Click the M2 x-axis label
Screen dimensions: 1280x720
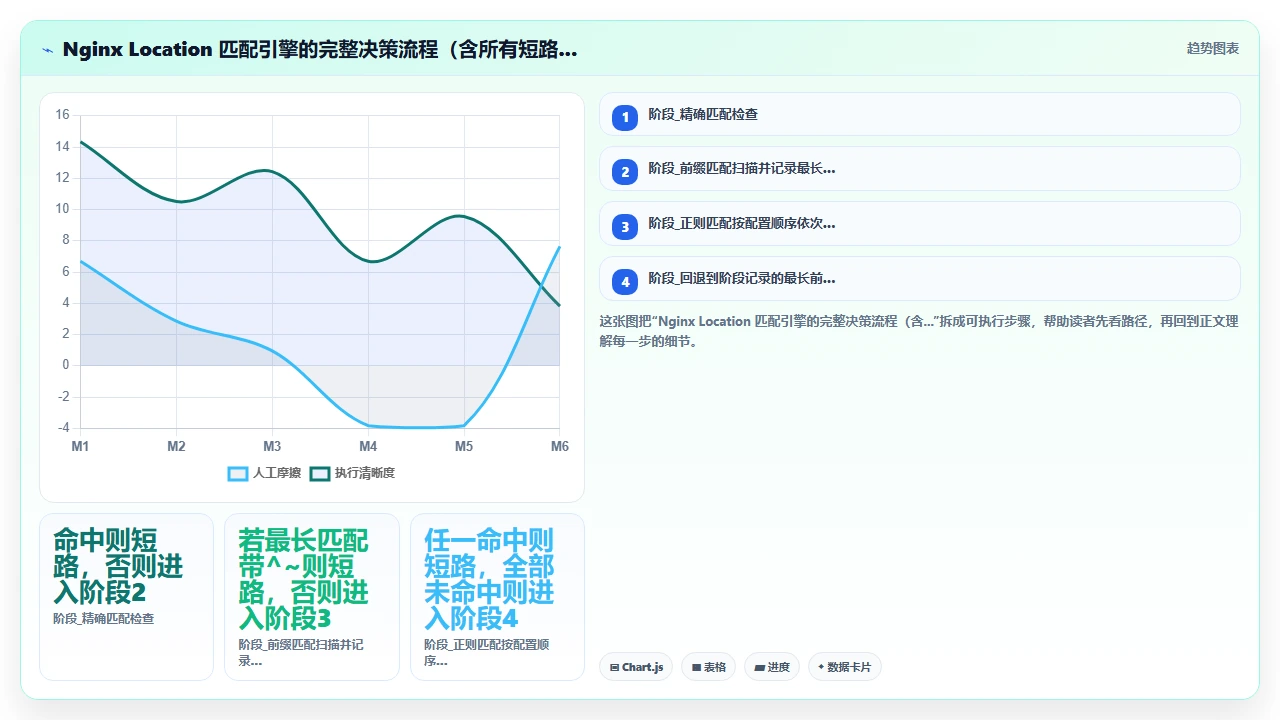(x=176, y=446)
